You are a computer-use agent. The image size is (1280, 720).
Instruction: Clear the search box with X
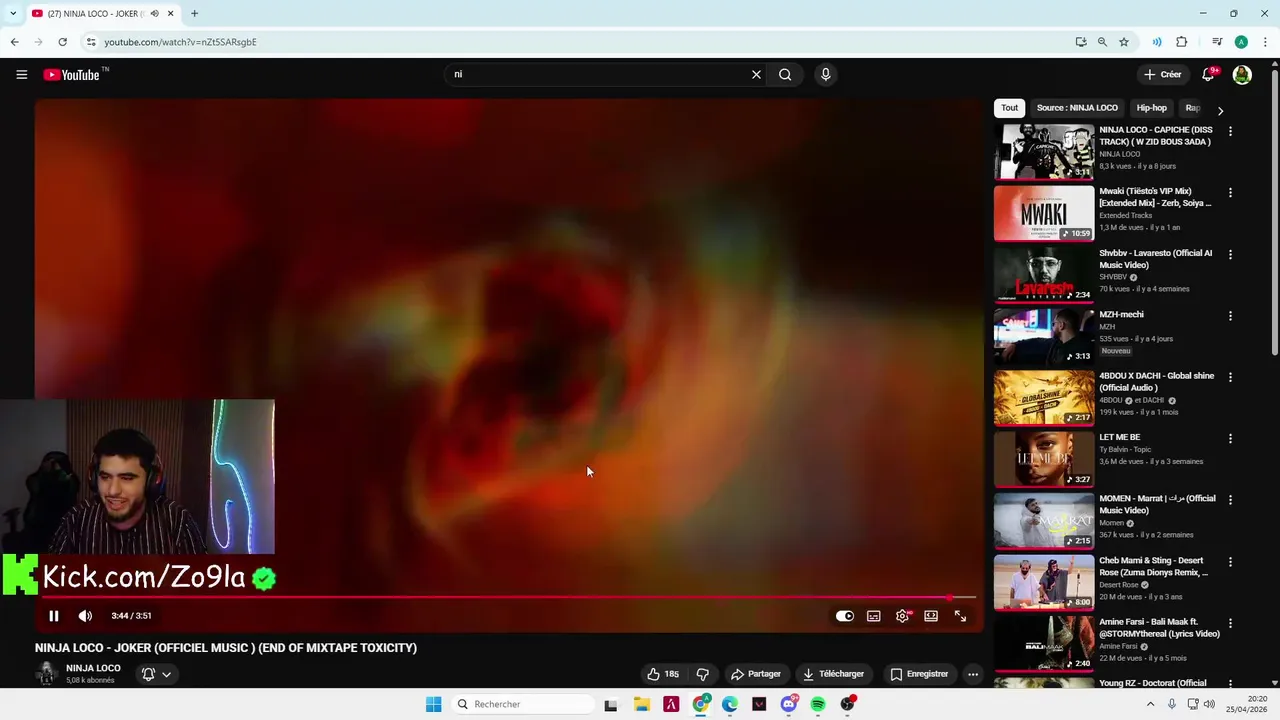pyautogui.click(x=756, y=74)
